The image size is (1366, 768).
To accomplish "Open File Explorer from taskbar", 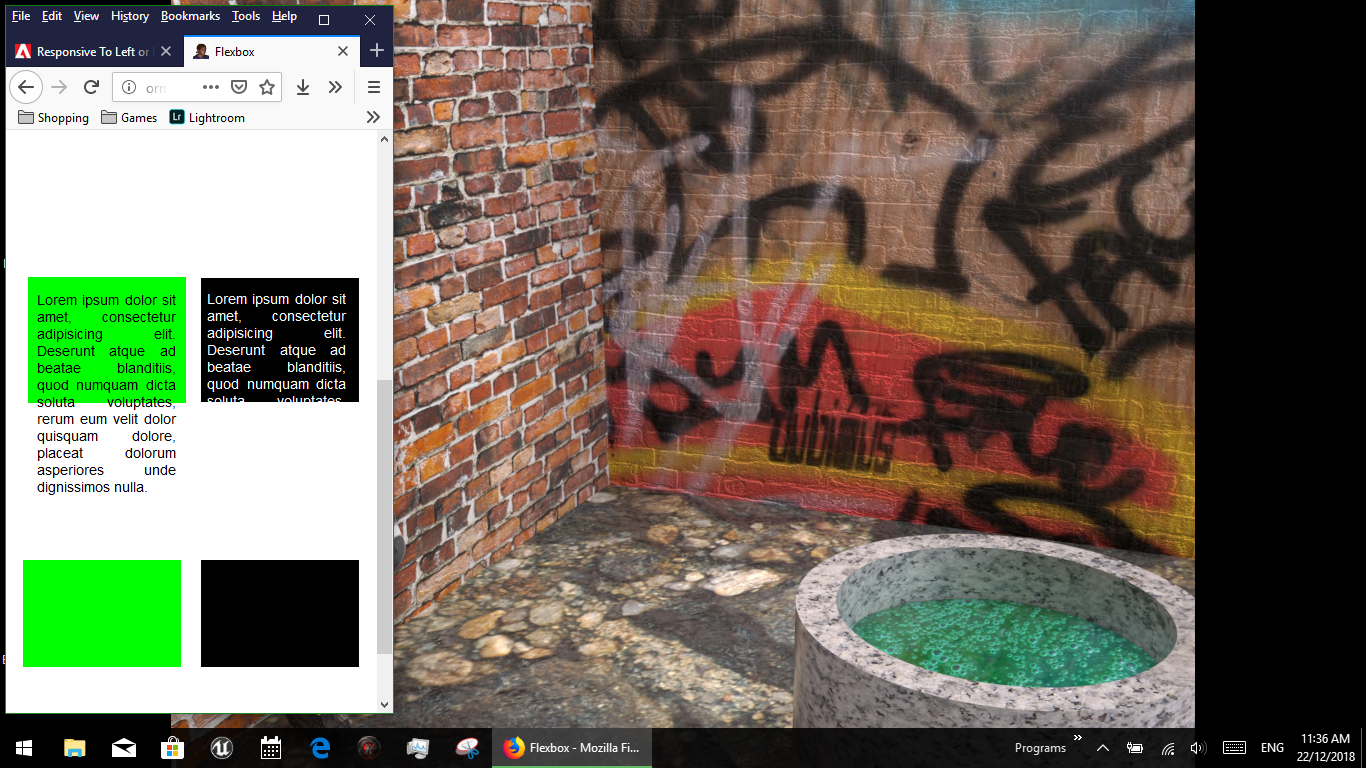I will [x=74, y=748].
